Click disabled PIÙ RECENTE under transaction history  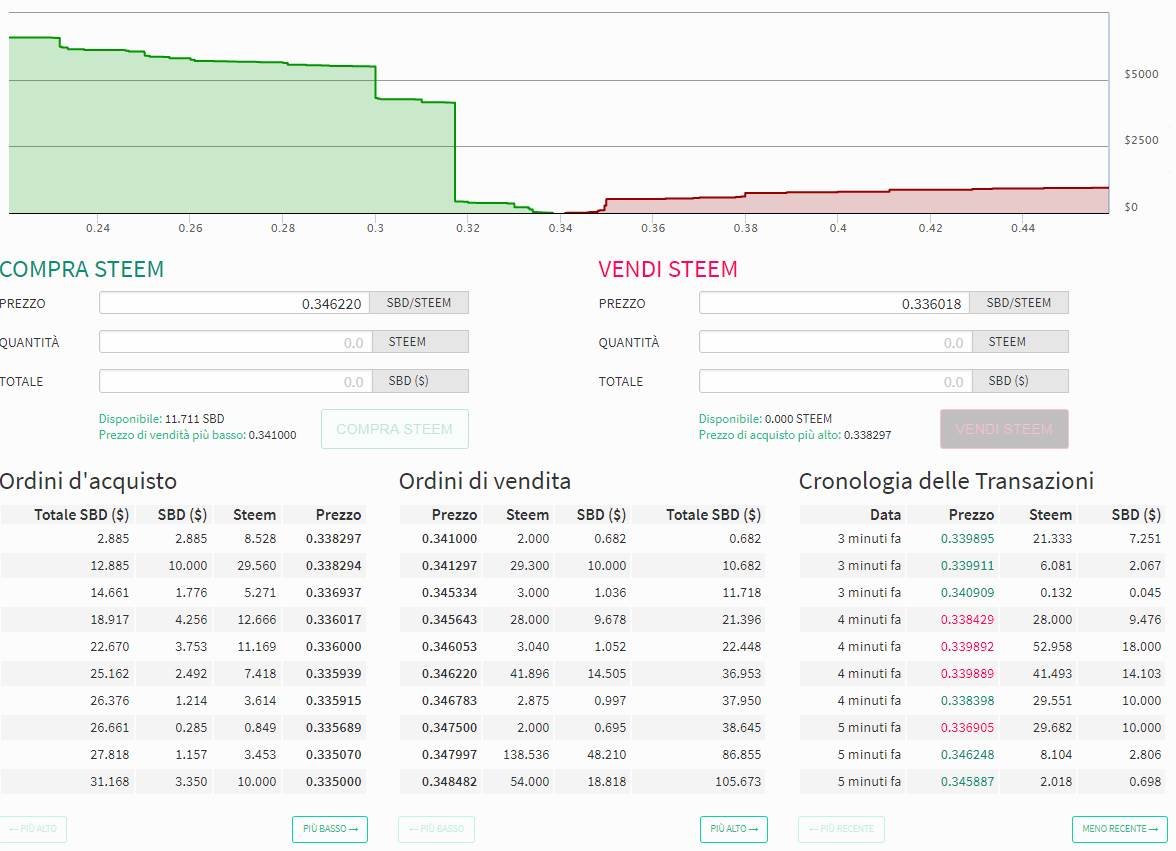(842, 829)
